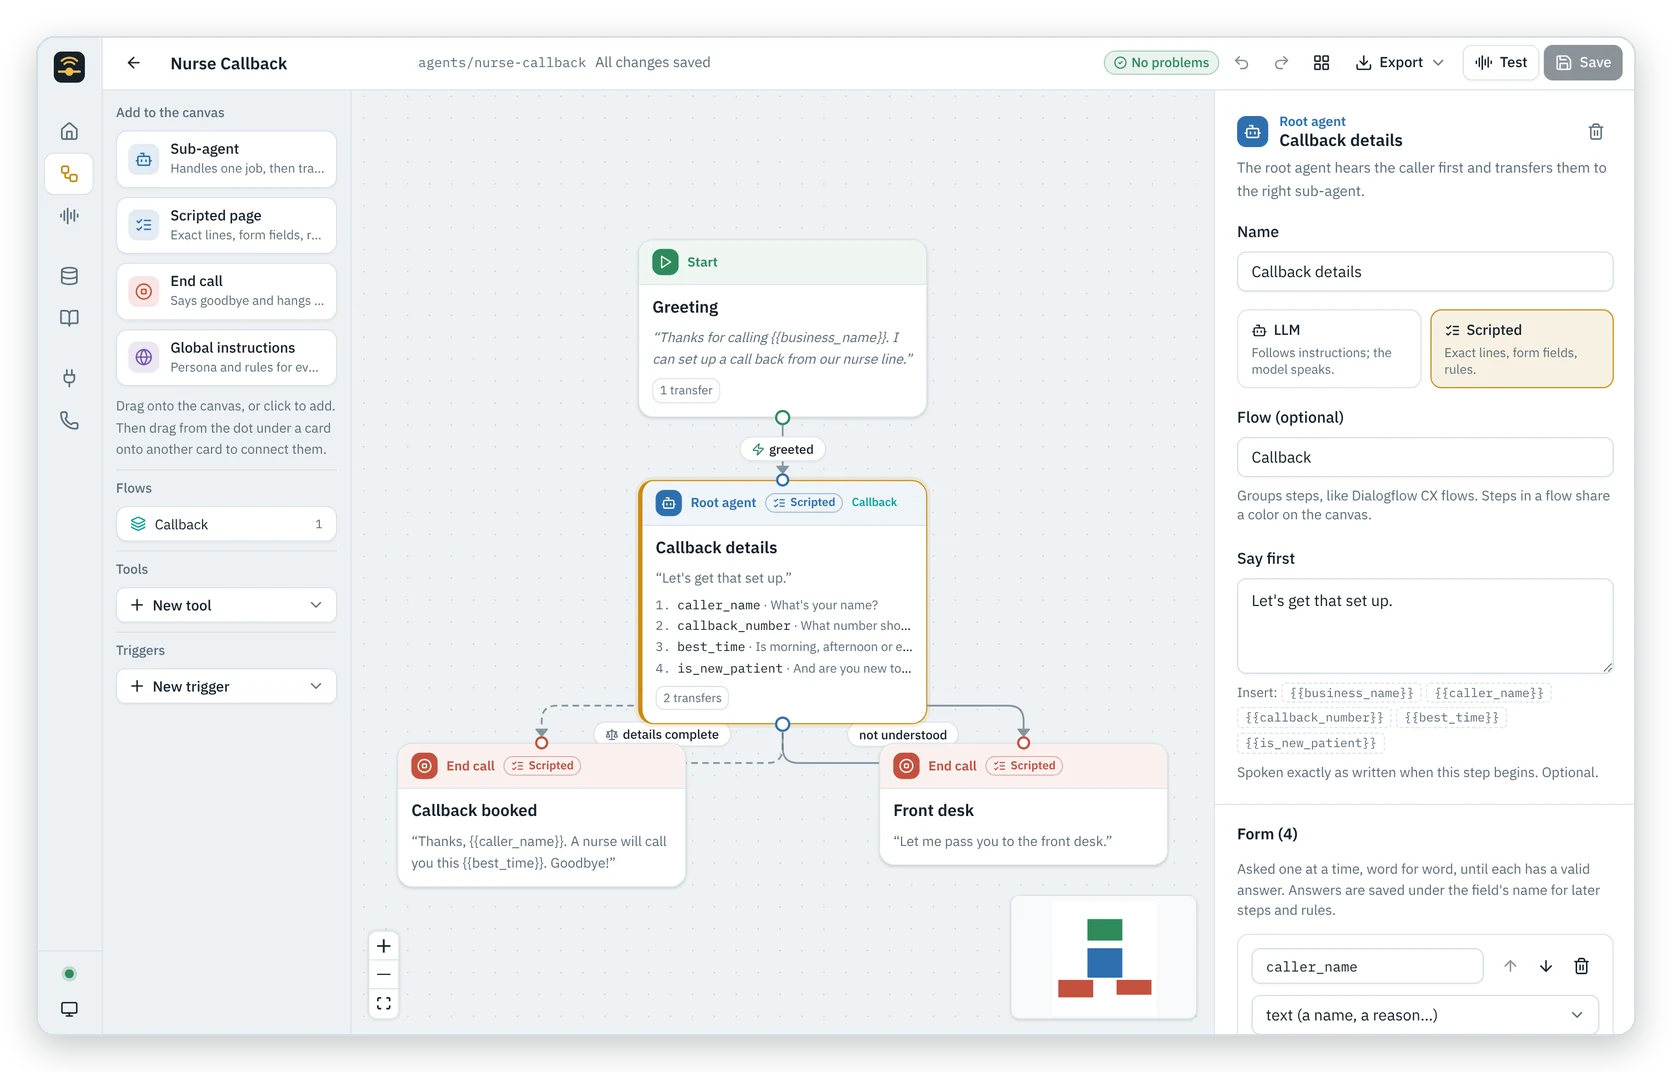
Task: Select the Callback flow in Flows list
Action: click(226, 524)
